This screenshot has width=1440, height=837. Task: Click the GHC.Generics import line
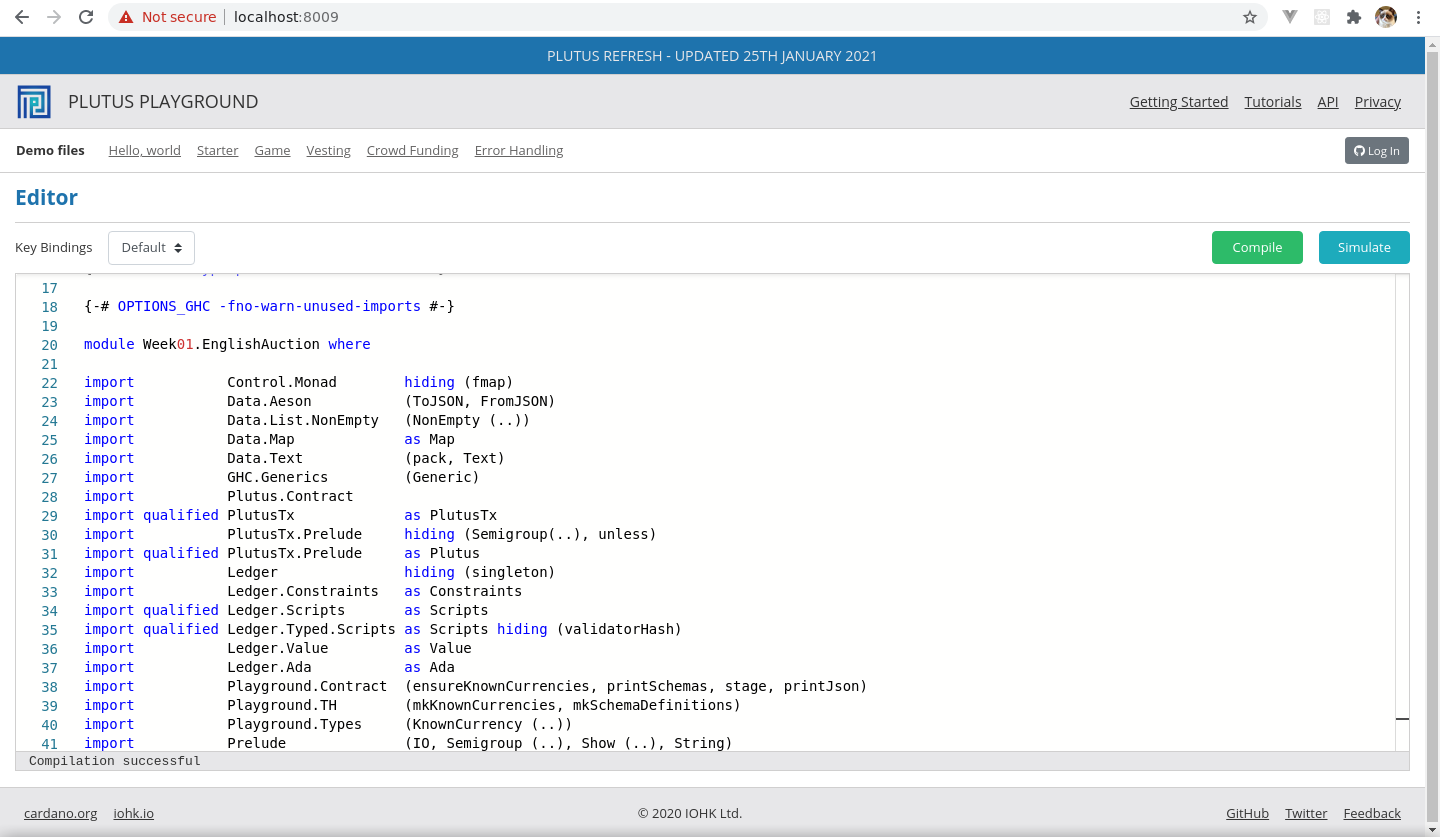(x=282, y=477)
